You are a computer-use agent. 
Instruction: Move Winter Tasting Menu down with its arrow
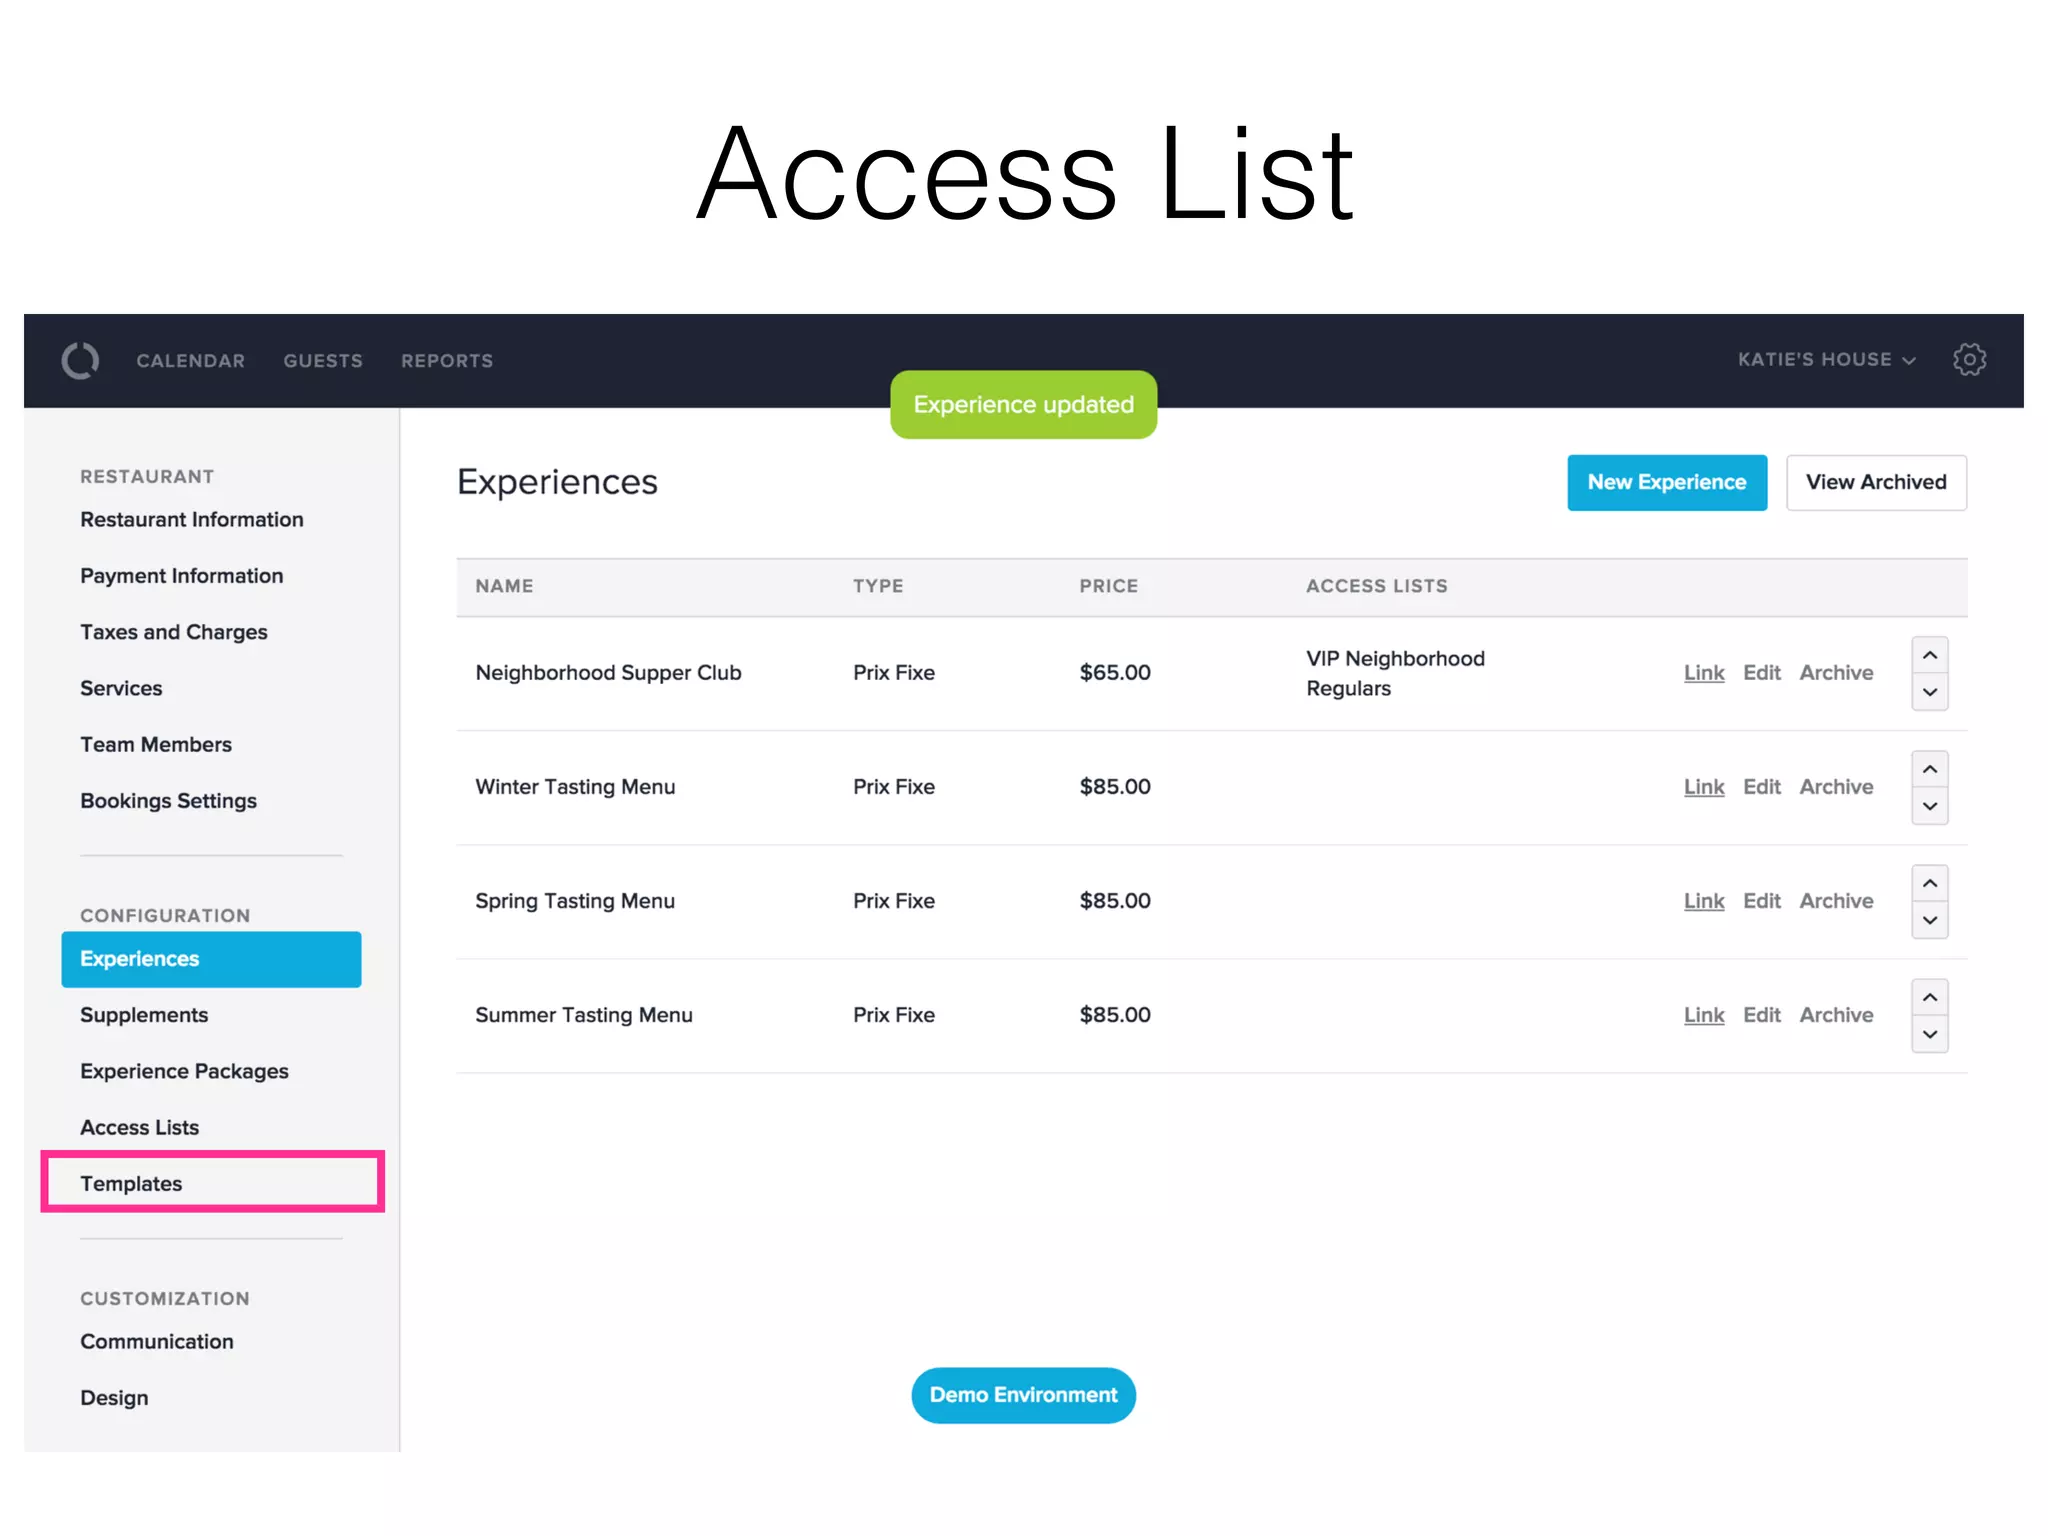[1929, 806]
